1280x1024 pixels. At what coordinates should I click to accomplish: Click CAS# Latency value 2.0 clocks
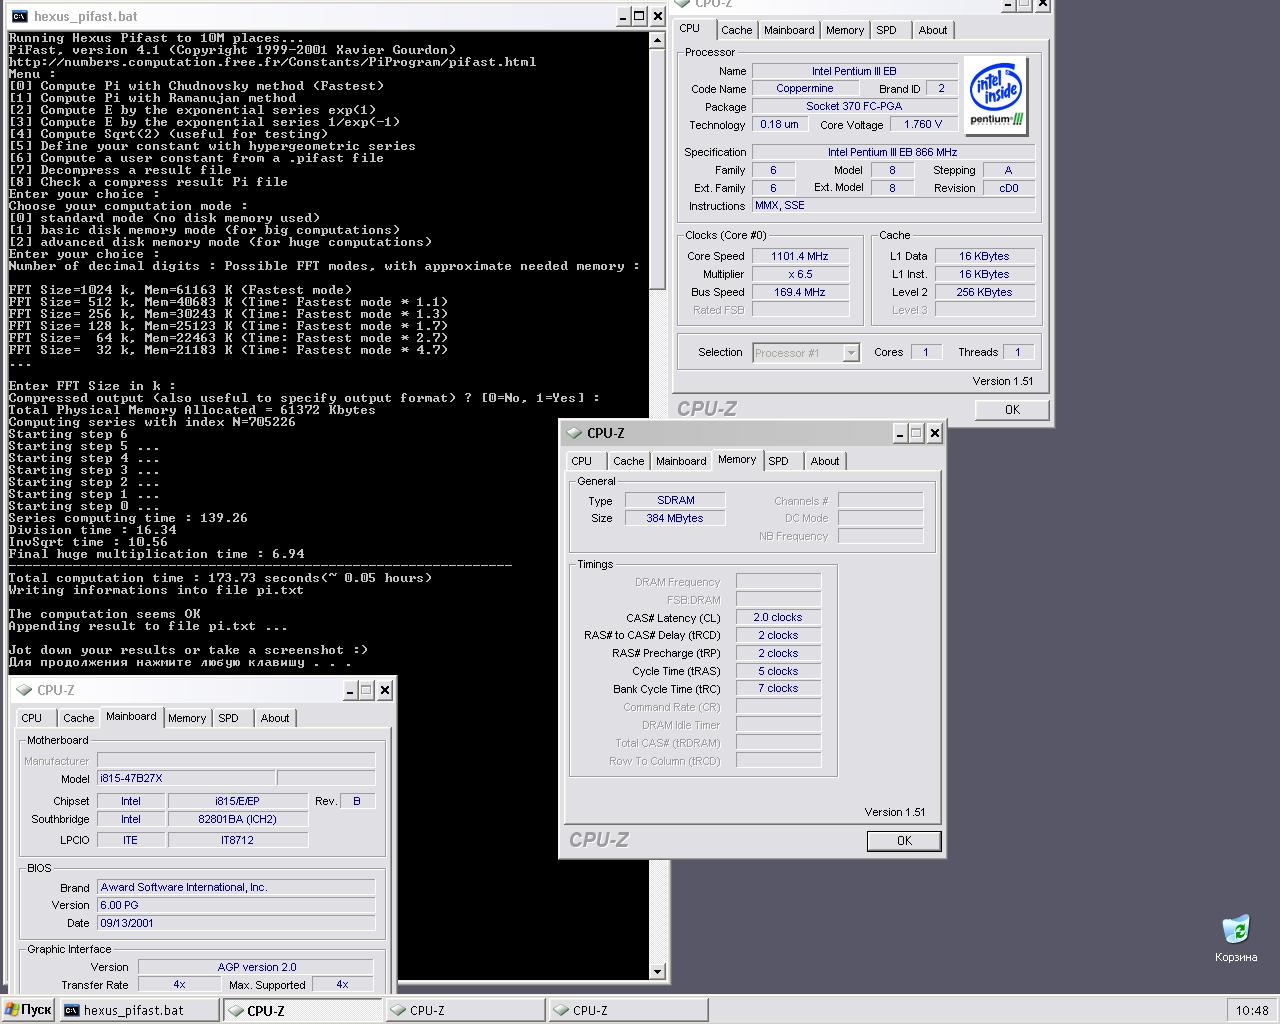778,617
